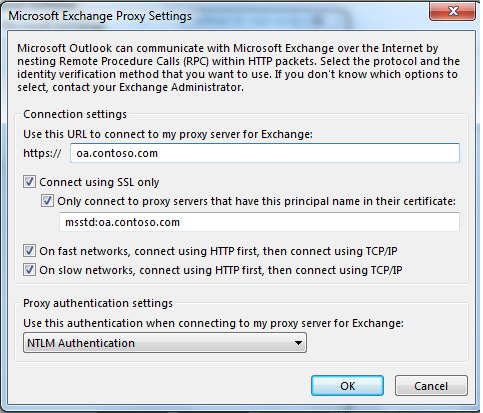This screenshot has height=413, width=483.
Task: Disable the fast networks HTTP first checkbox
Action: point(29,251)
